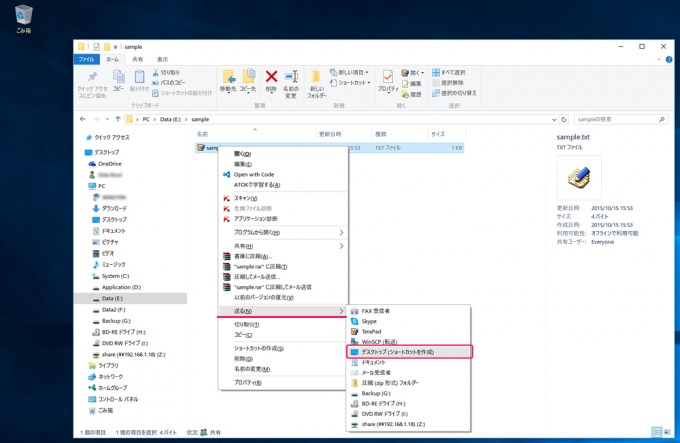Image resolution: width=680 pixels, height=443 pixels.
Task: Open ribbon ショートカット easy access dropdown
Action: click(350, 82)
